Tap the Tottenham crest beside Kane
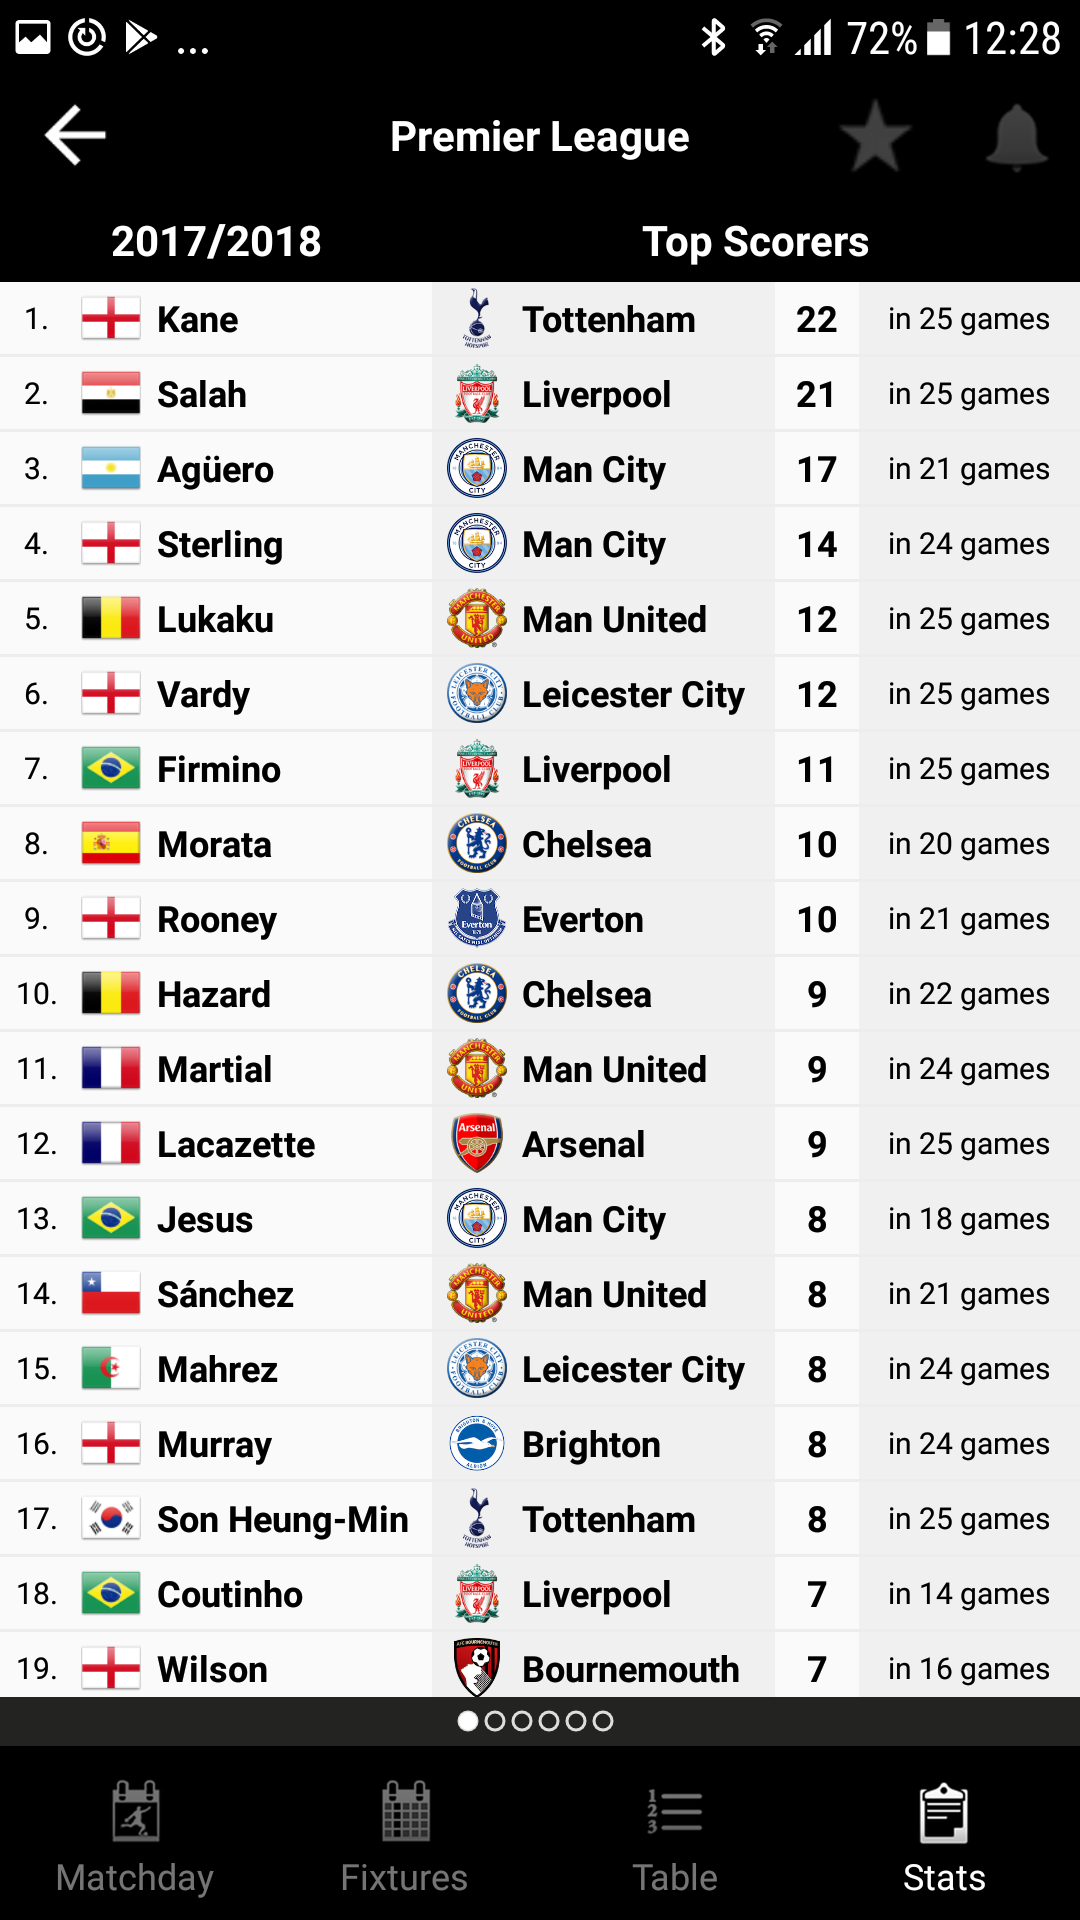The height and width of the screenshot is (1920, 1080). coord(477,319)
